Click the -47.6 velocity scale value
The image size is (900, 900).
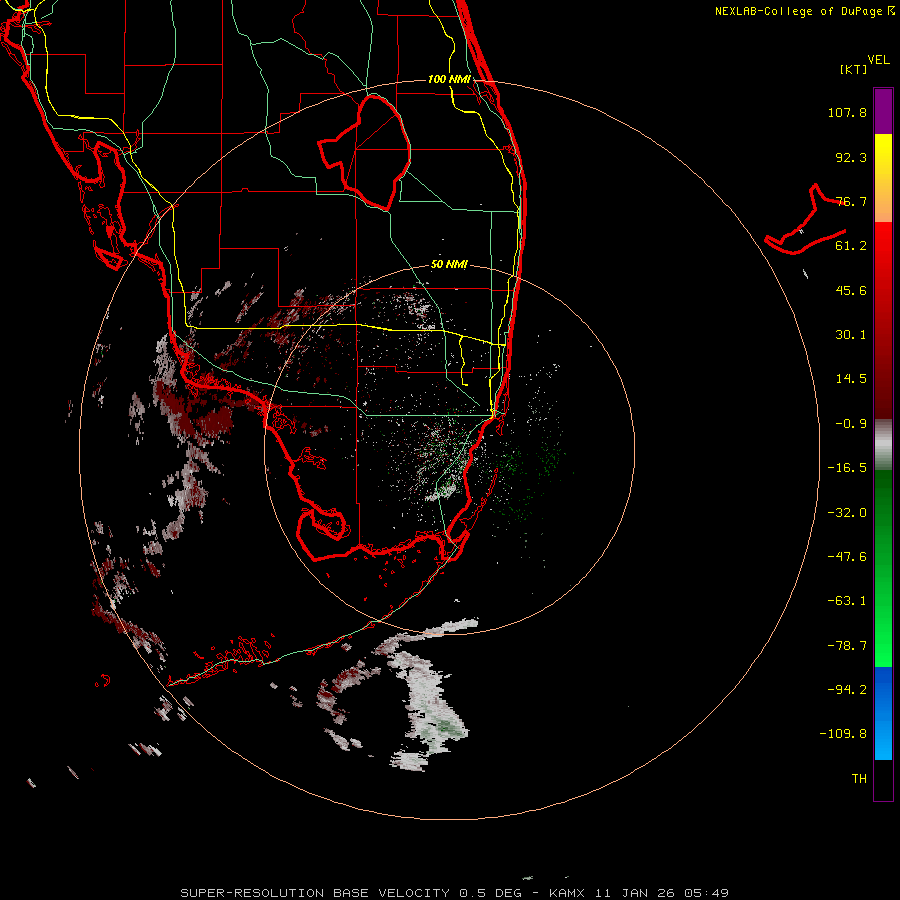pyautogui.click(x=847, y=557)
